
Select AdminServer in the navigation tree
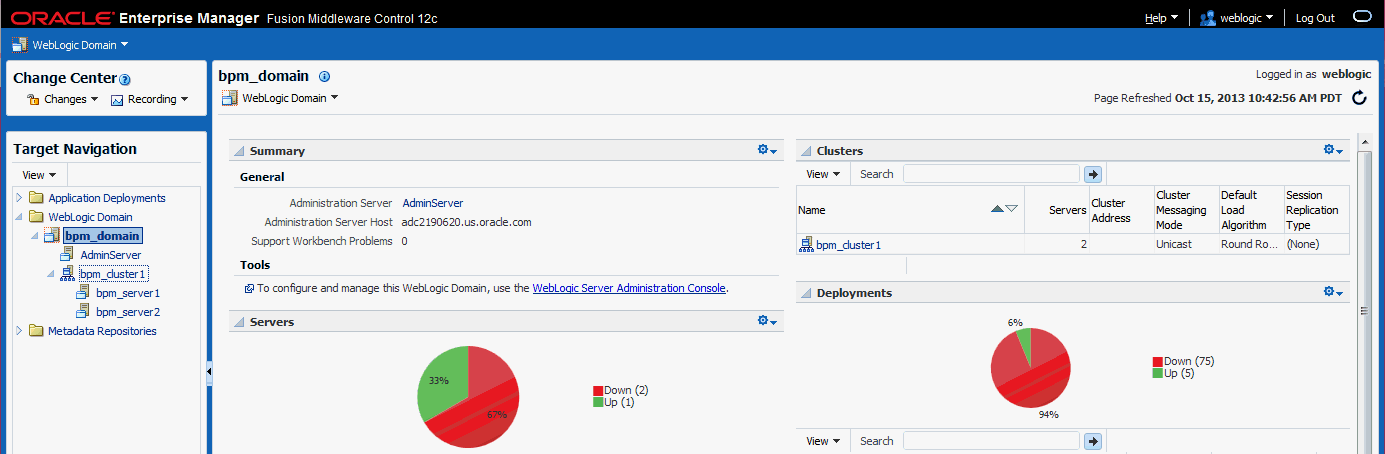(x=110, y=255)
